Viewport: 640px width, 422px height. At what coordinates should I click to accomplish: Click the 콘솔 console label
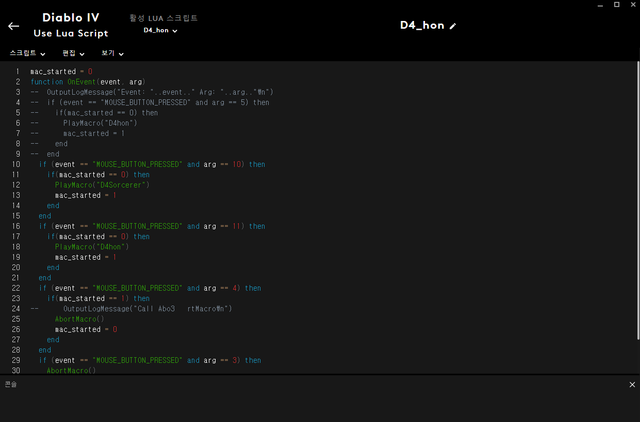pos(11,384)
